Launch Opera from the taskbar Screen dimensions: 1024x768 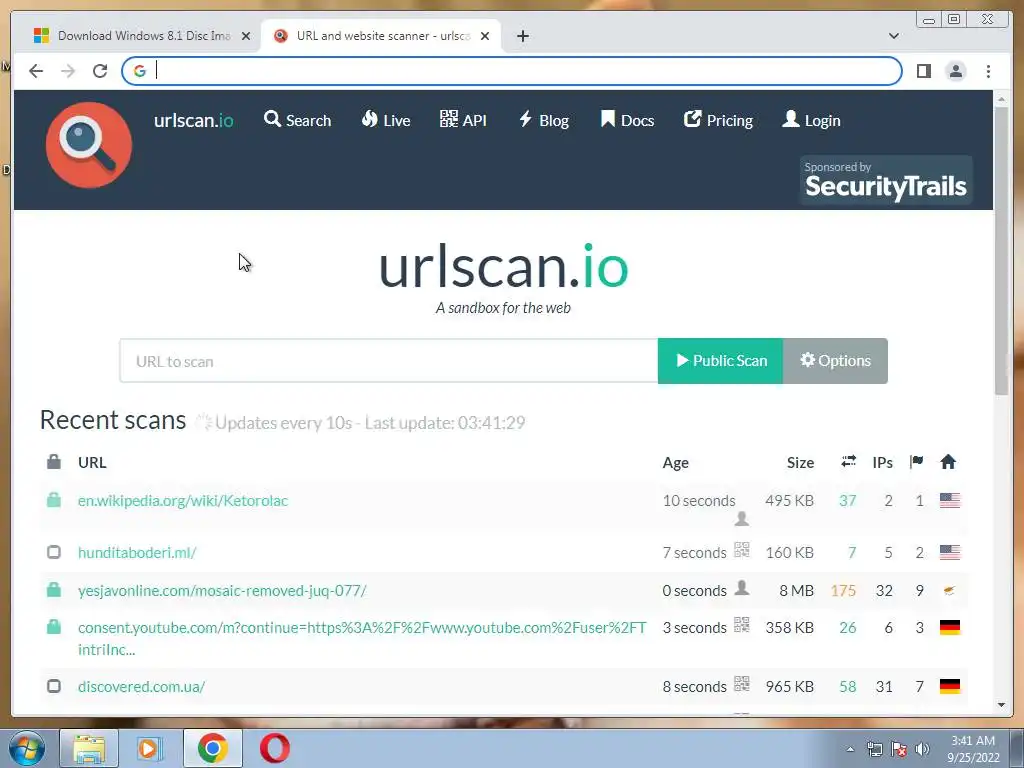tap(274, 748)
